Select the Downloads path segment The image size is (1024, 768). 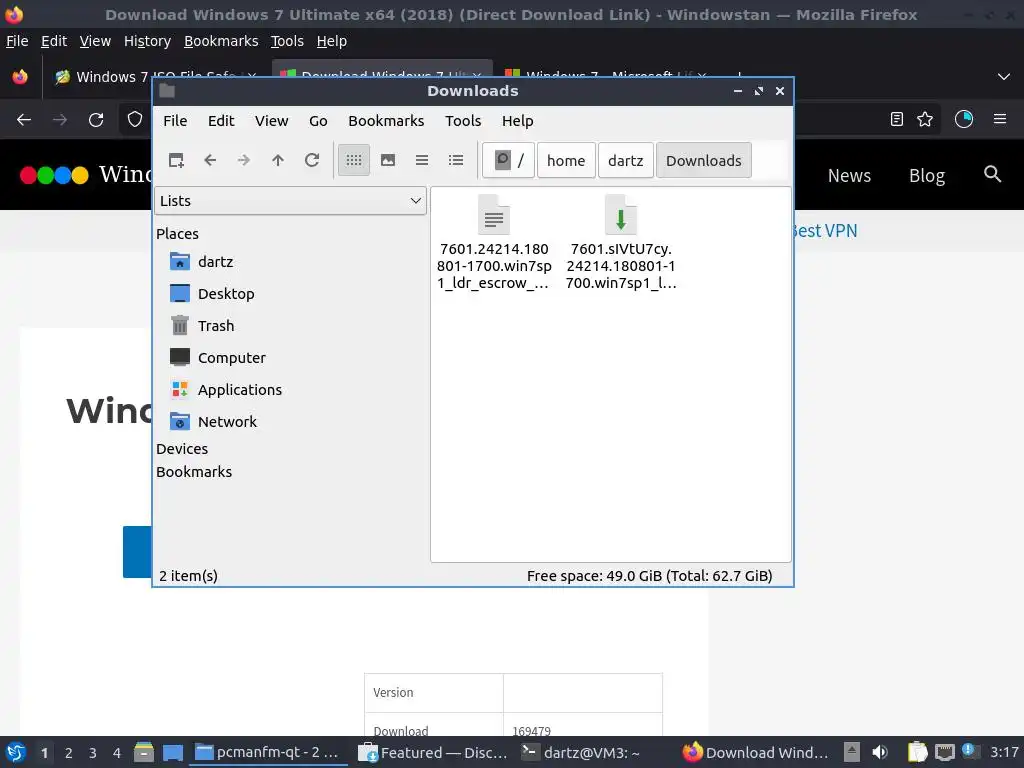703,161
